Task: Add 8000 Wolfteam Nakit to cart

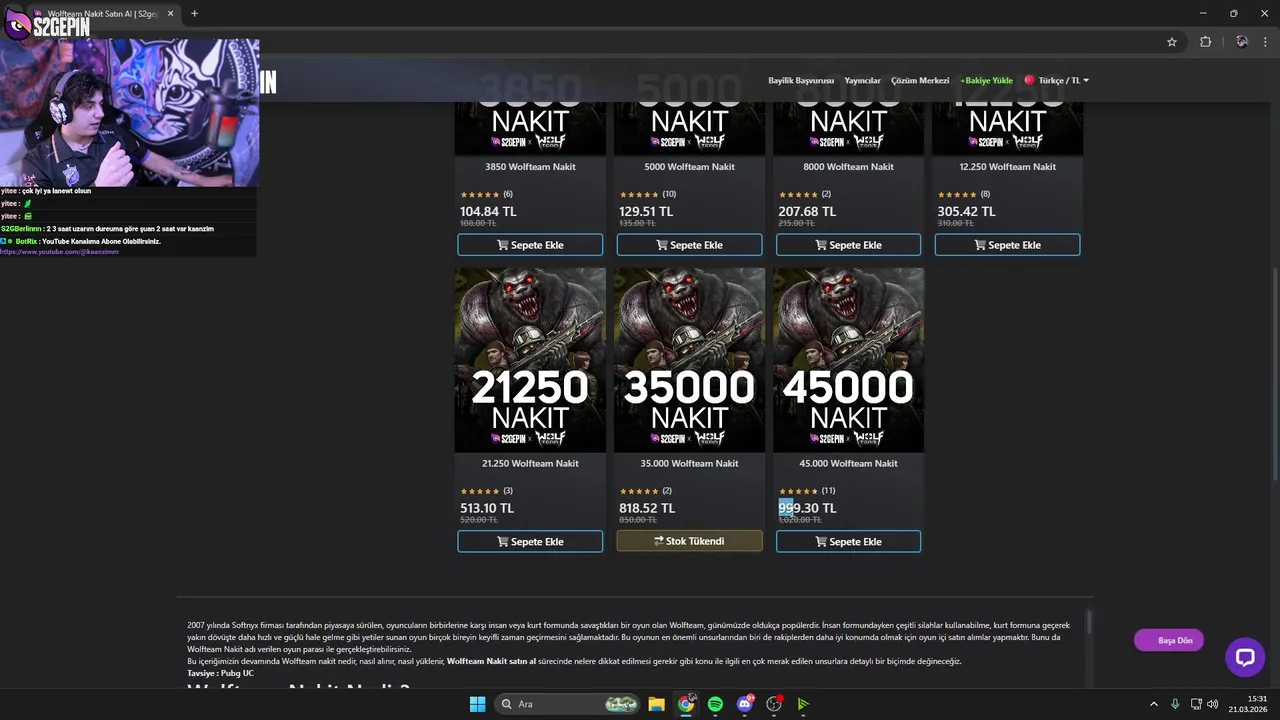Action: (848, 245)
